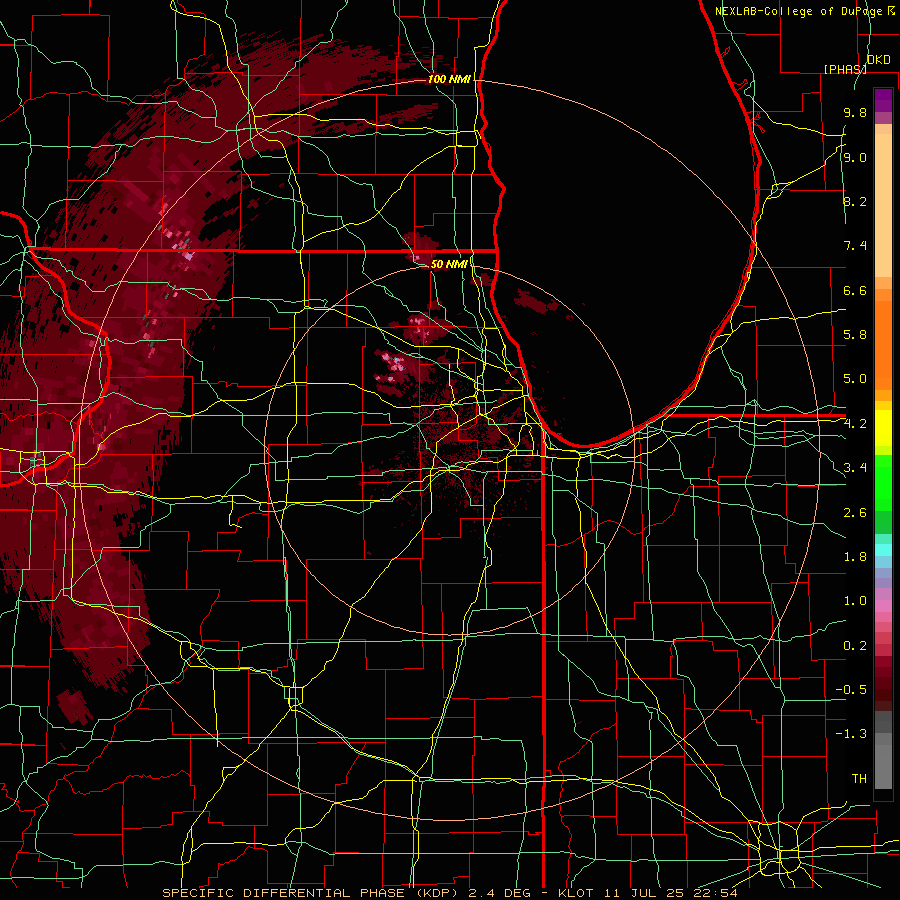Pick the orange segment of the color bar
The image size is (900, 900).
(883, 346)
